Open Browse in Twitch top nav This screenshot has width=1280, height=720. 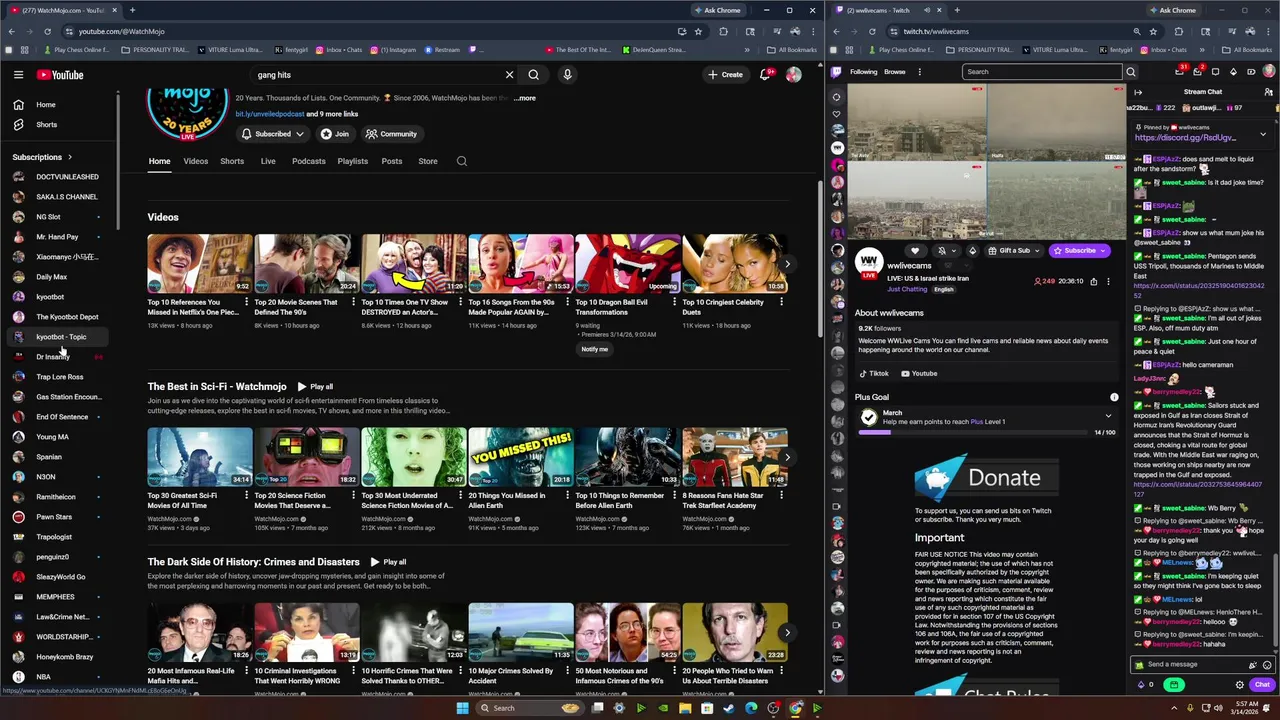click(x=894, y=72)
